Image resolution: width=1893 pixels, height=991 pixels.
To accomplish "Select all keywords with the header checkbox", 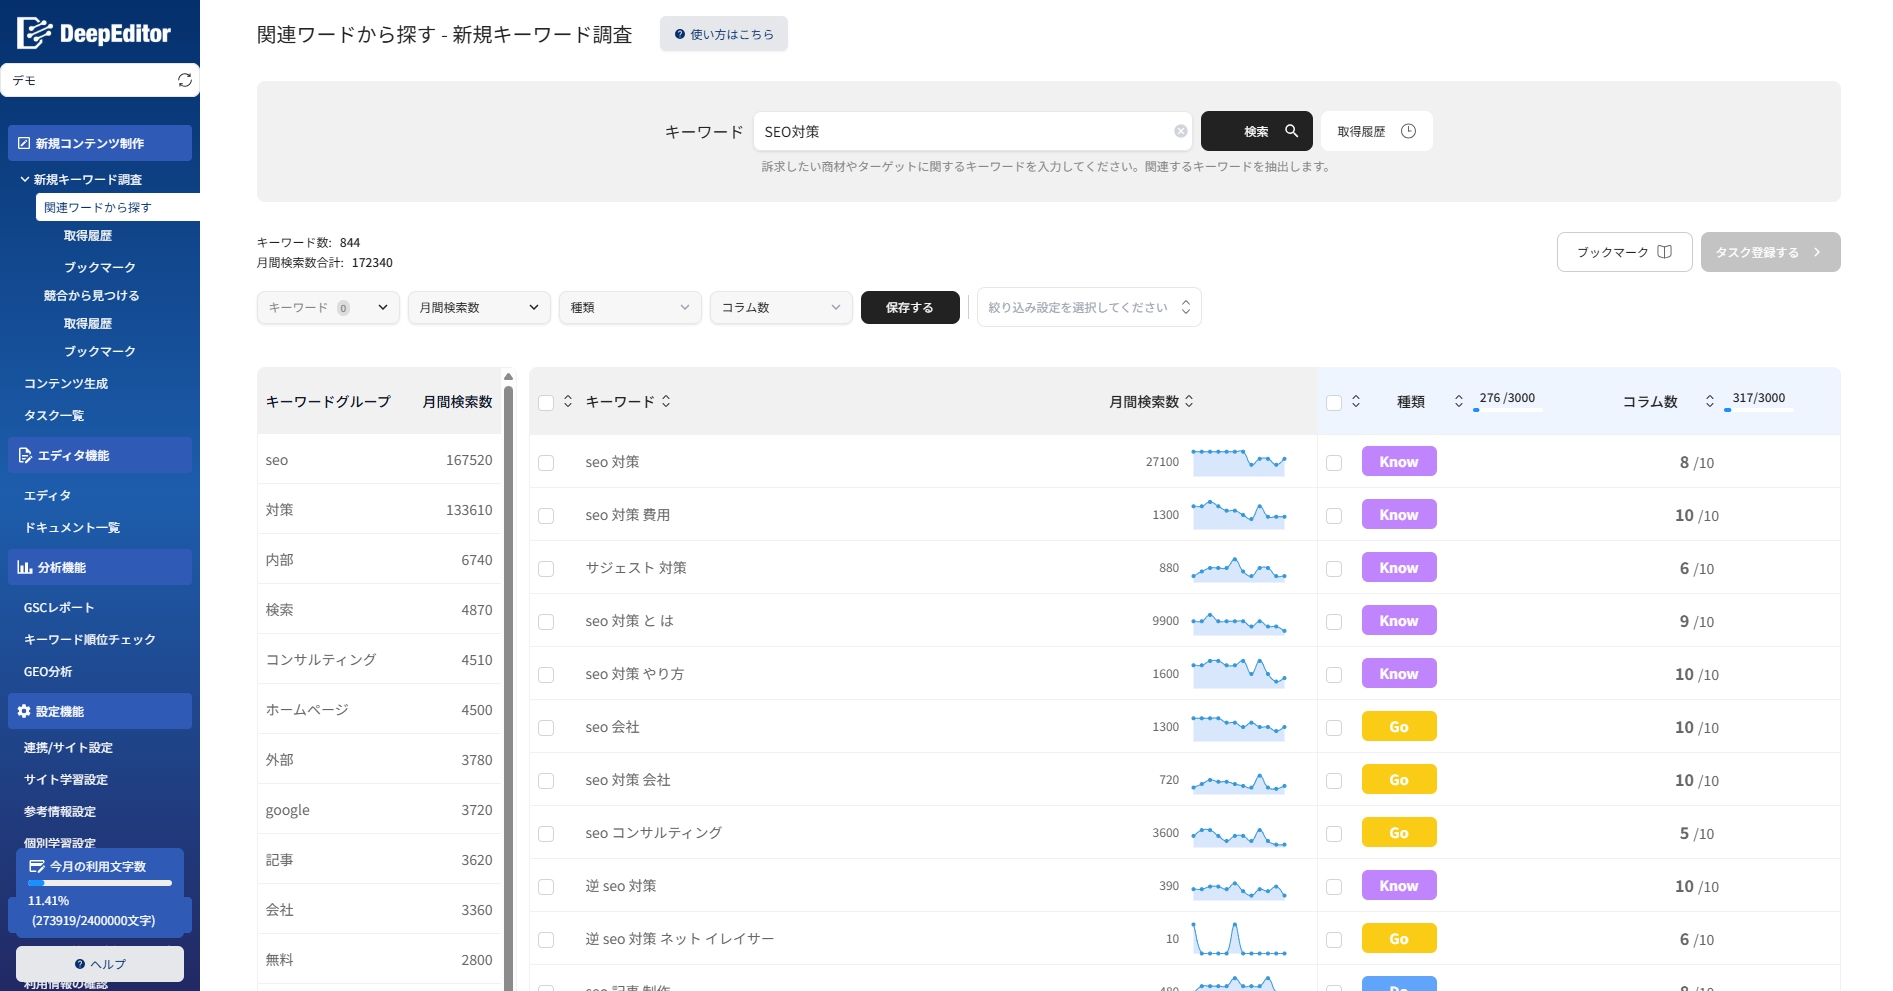I will [x=546, y=401].
